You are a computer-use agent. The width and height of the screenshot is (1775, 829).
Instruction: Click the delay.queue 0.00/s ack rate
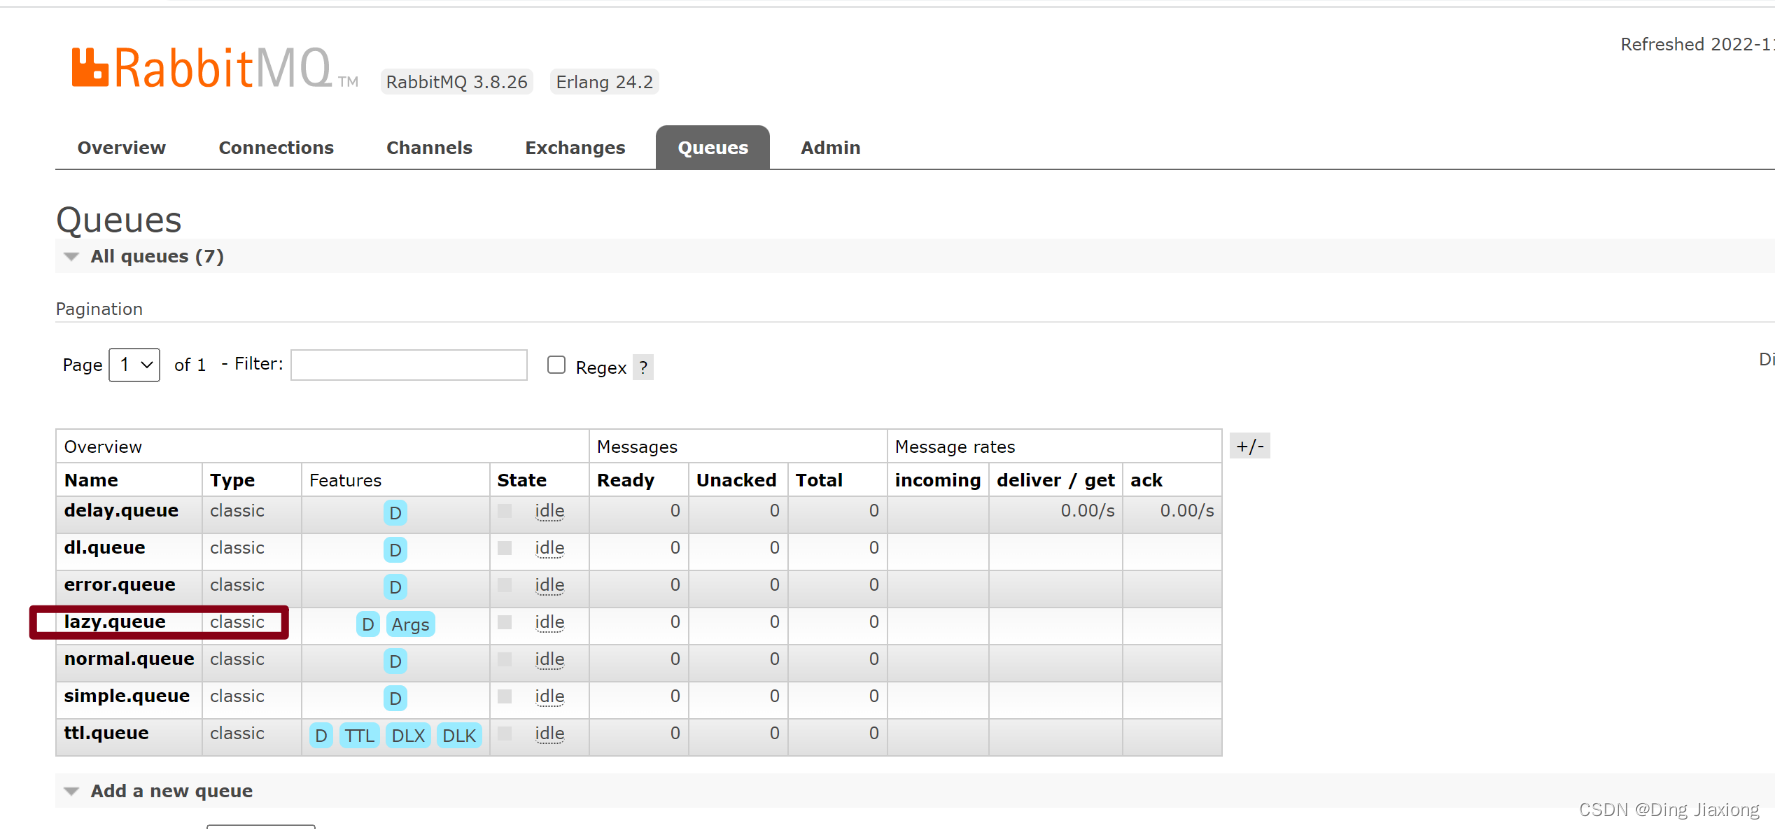1187,511
